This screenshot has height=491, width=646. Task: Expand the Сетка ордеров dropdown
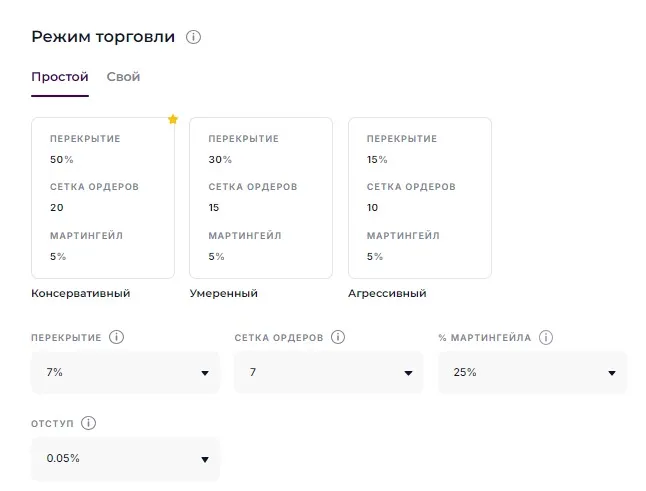click(x=329, y=372)
